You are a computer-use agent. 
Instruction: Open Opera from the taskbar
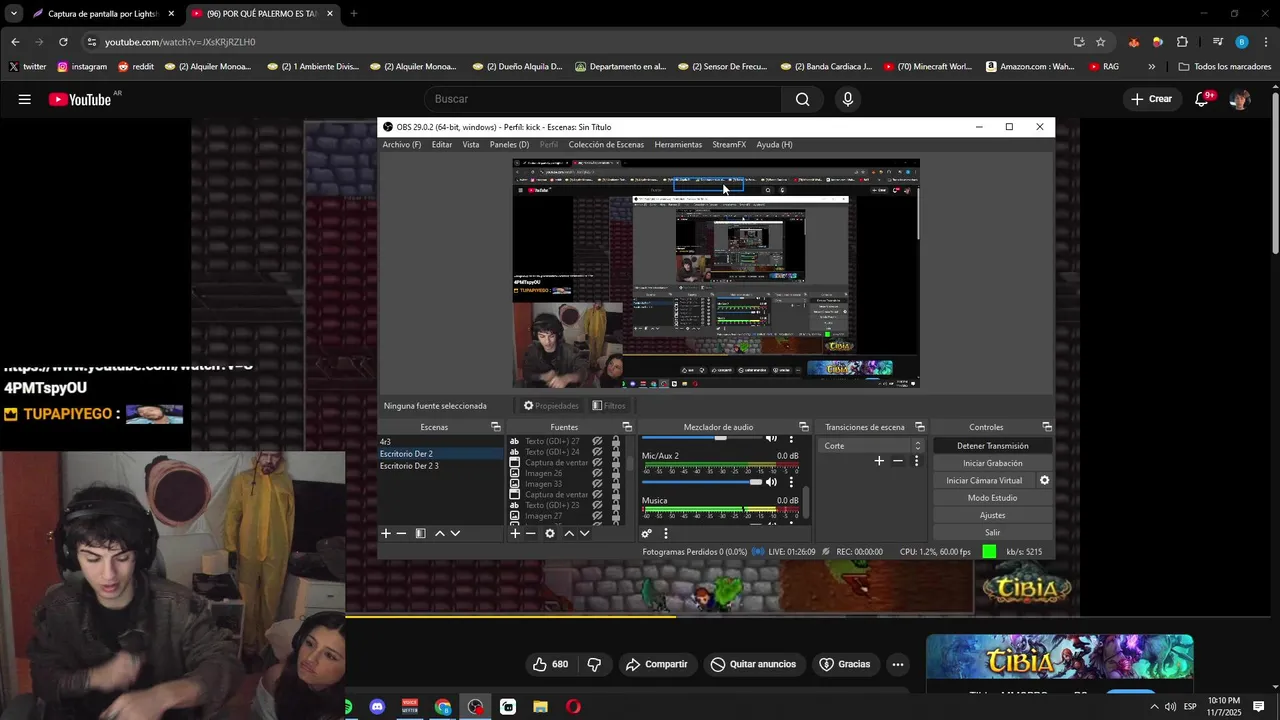[x=573, y=707]
